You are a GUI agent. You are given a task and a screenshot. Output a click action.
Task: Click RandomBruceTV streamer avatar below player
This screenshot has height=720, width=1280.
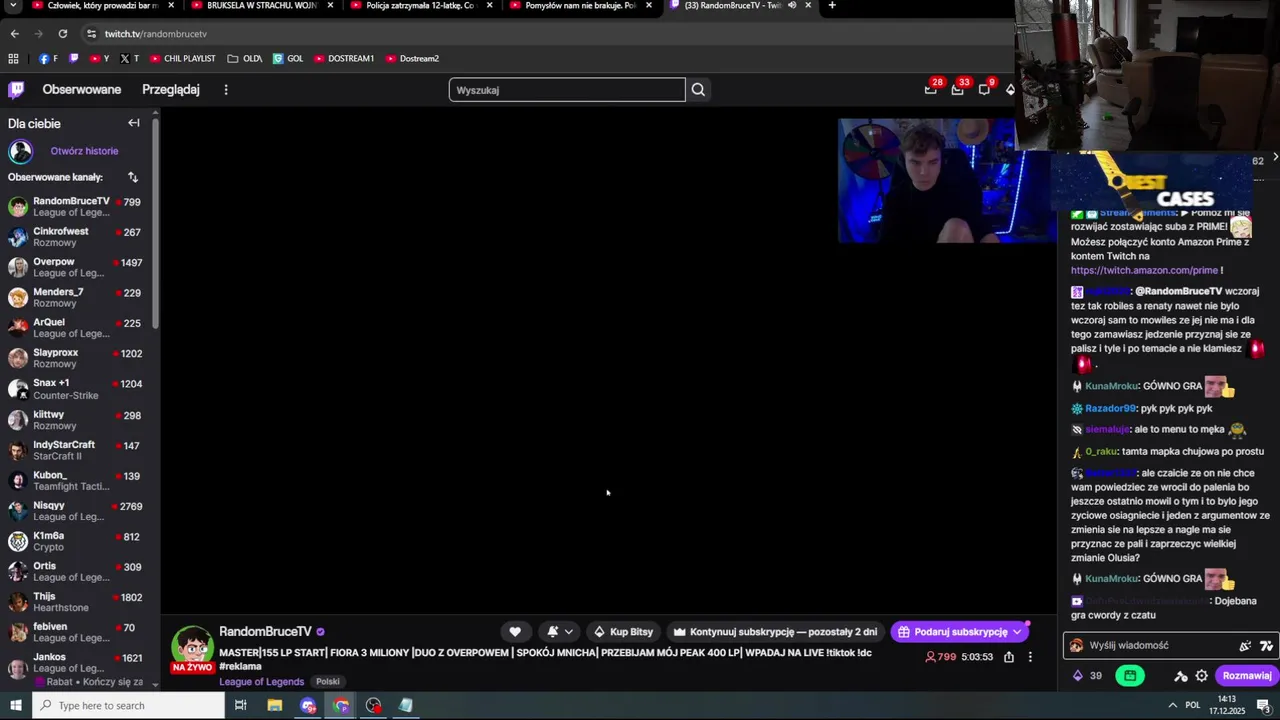pyautogui.click(x=192, y=647)
